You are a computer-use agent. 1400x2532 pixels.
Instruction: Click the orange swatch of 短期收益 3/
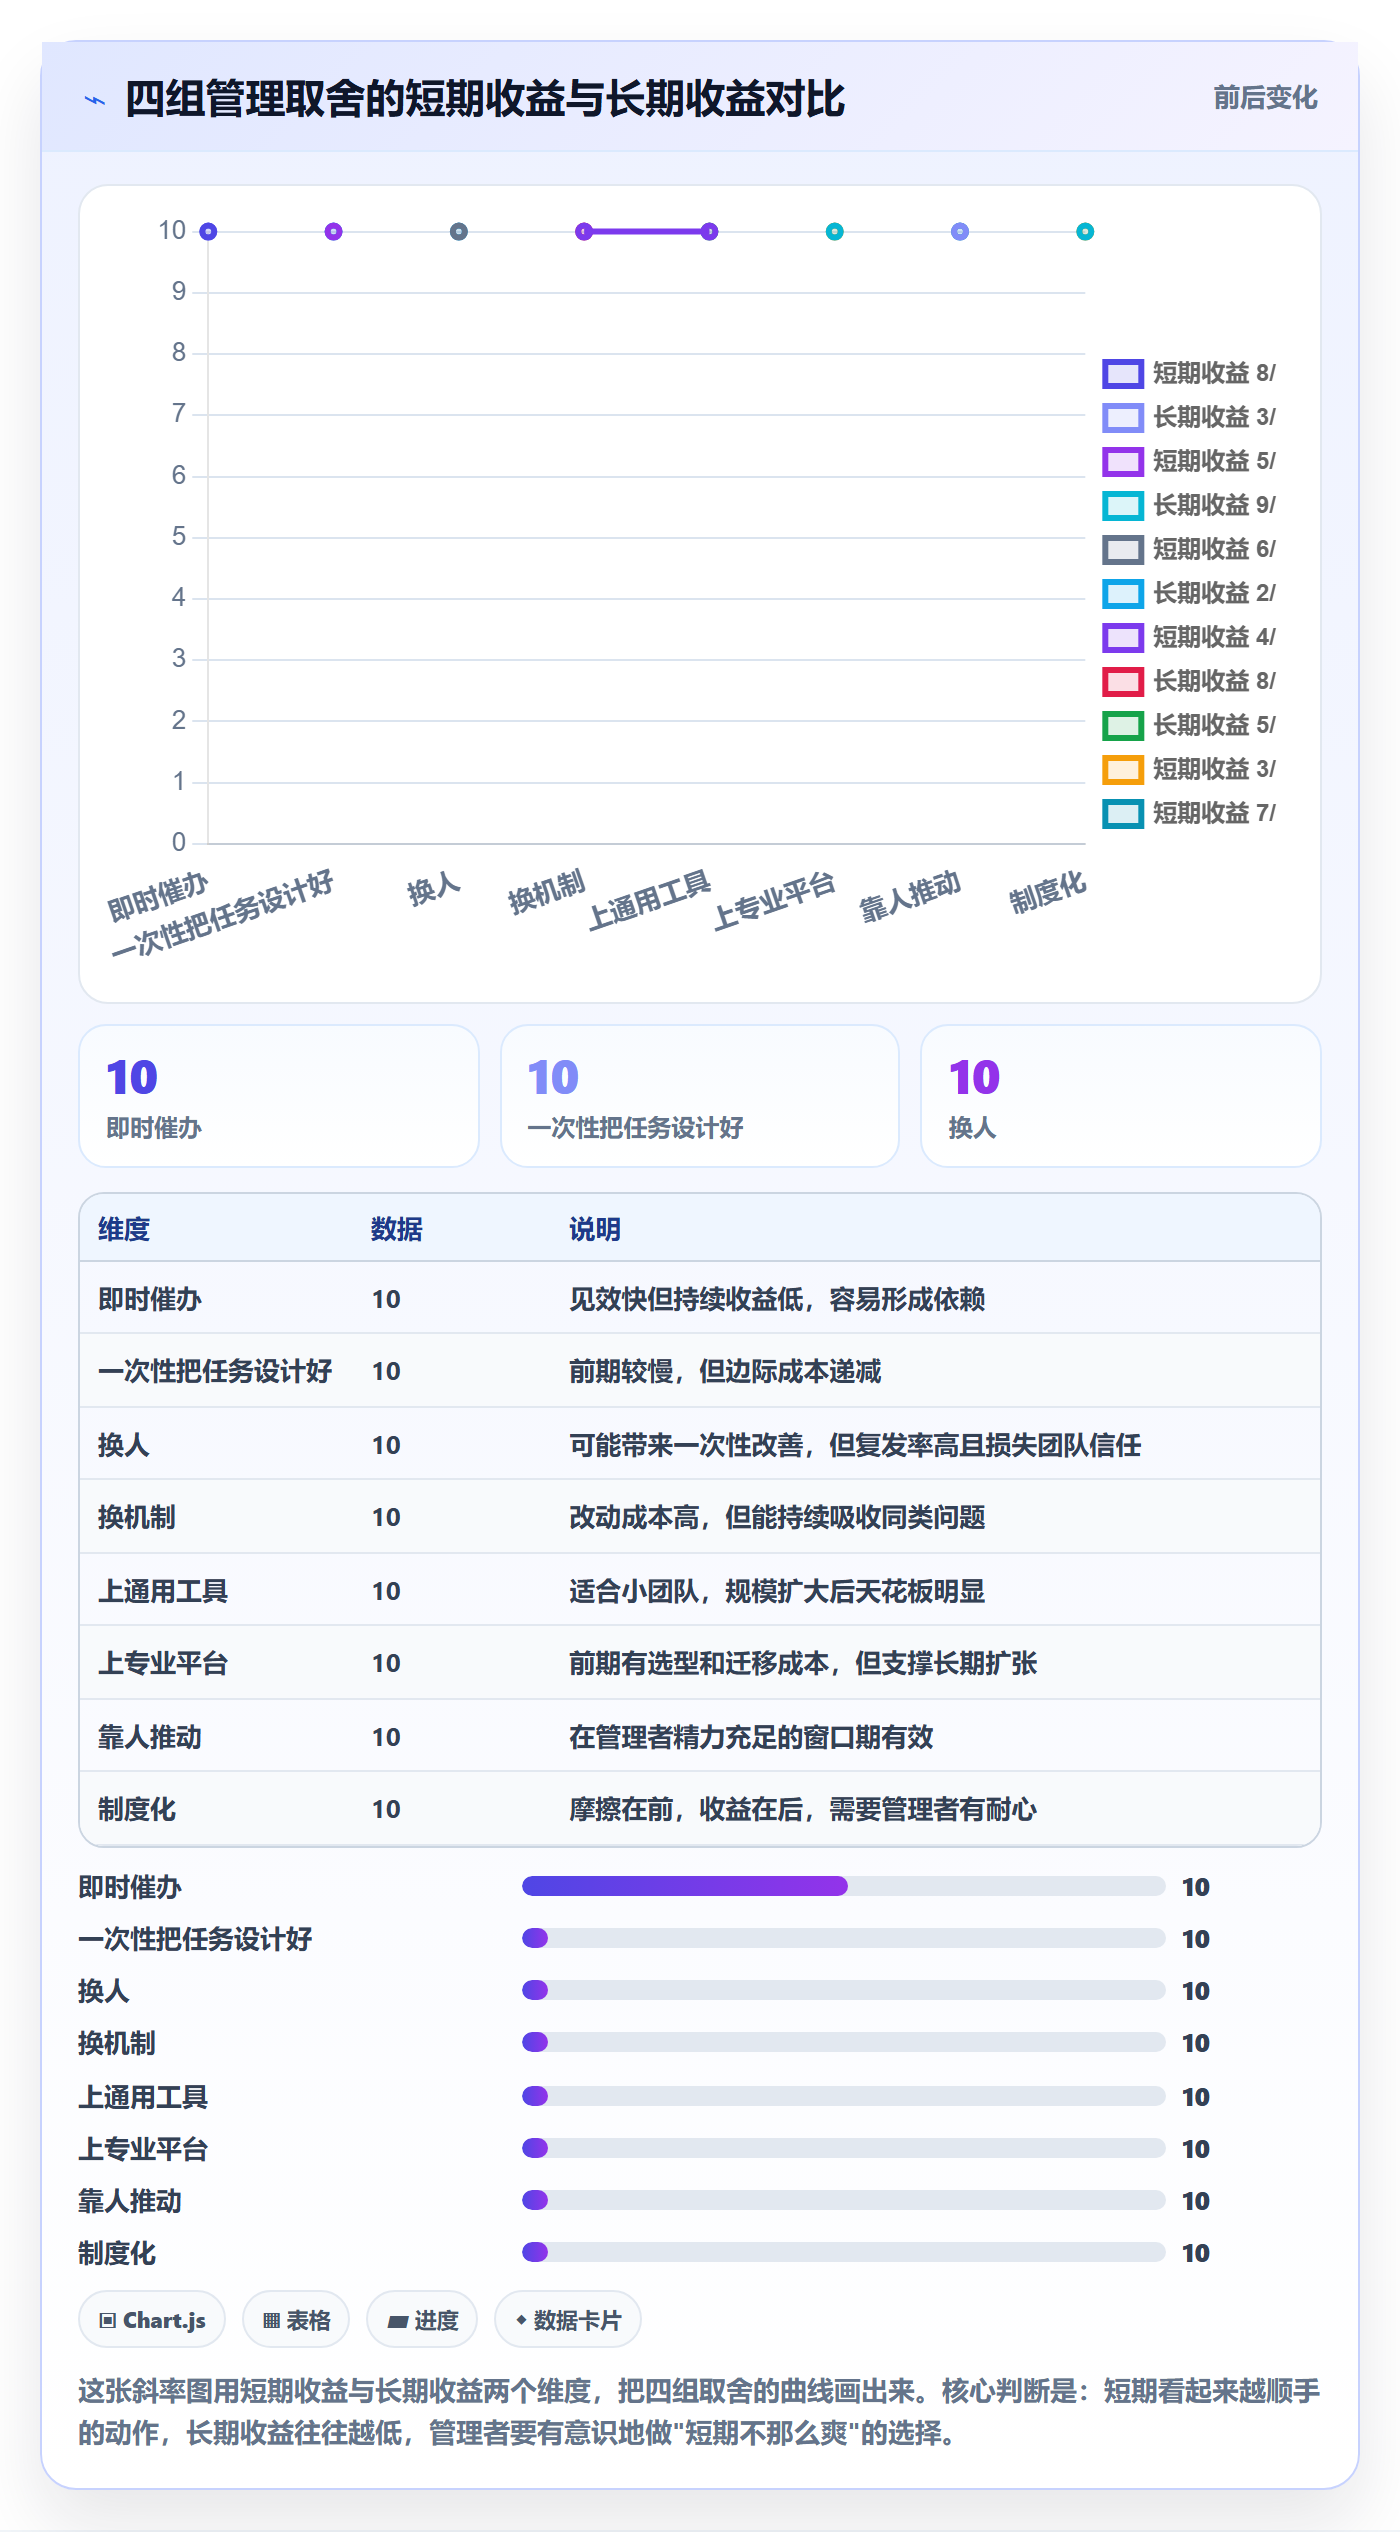click(x=1123, y=769)
